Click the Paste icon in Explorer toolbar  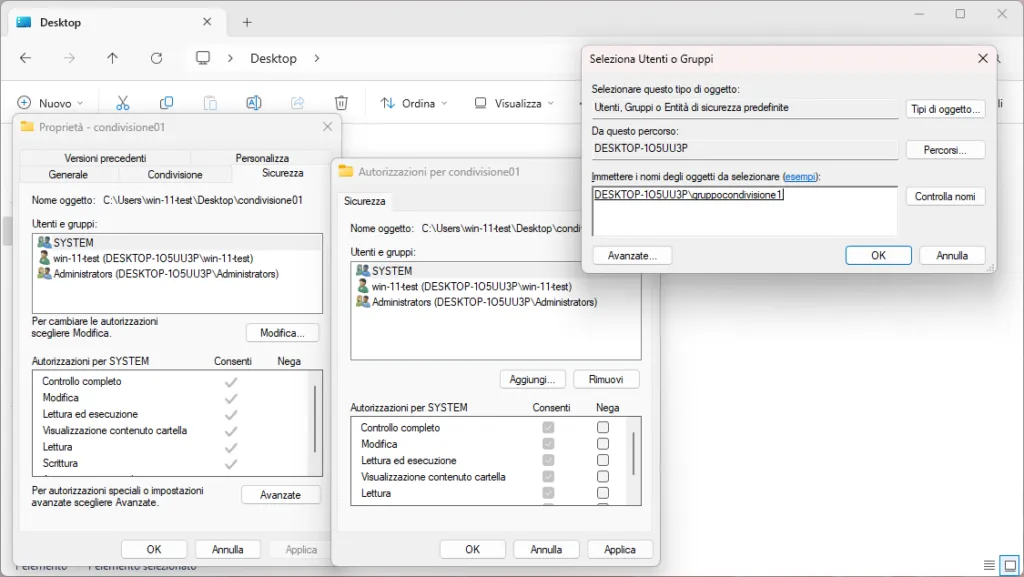tap(210, 102)
